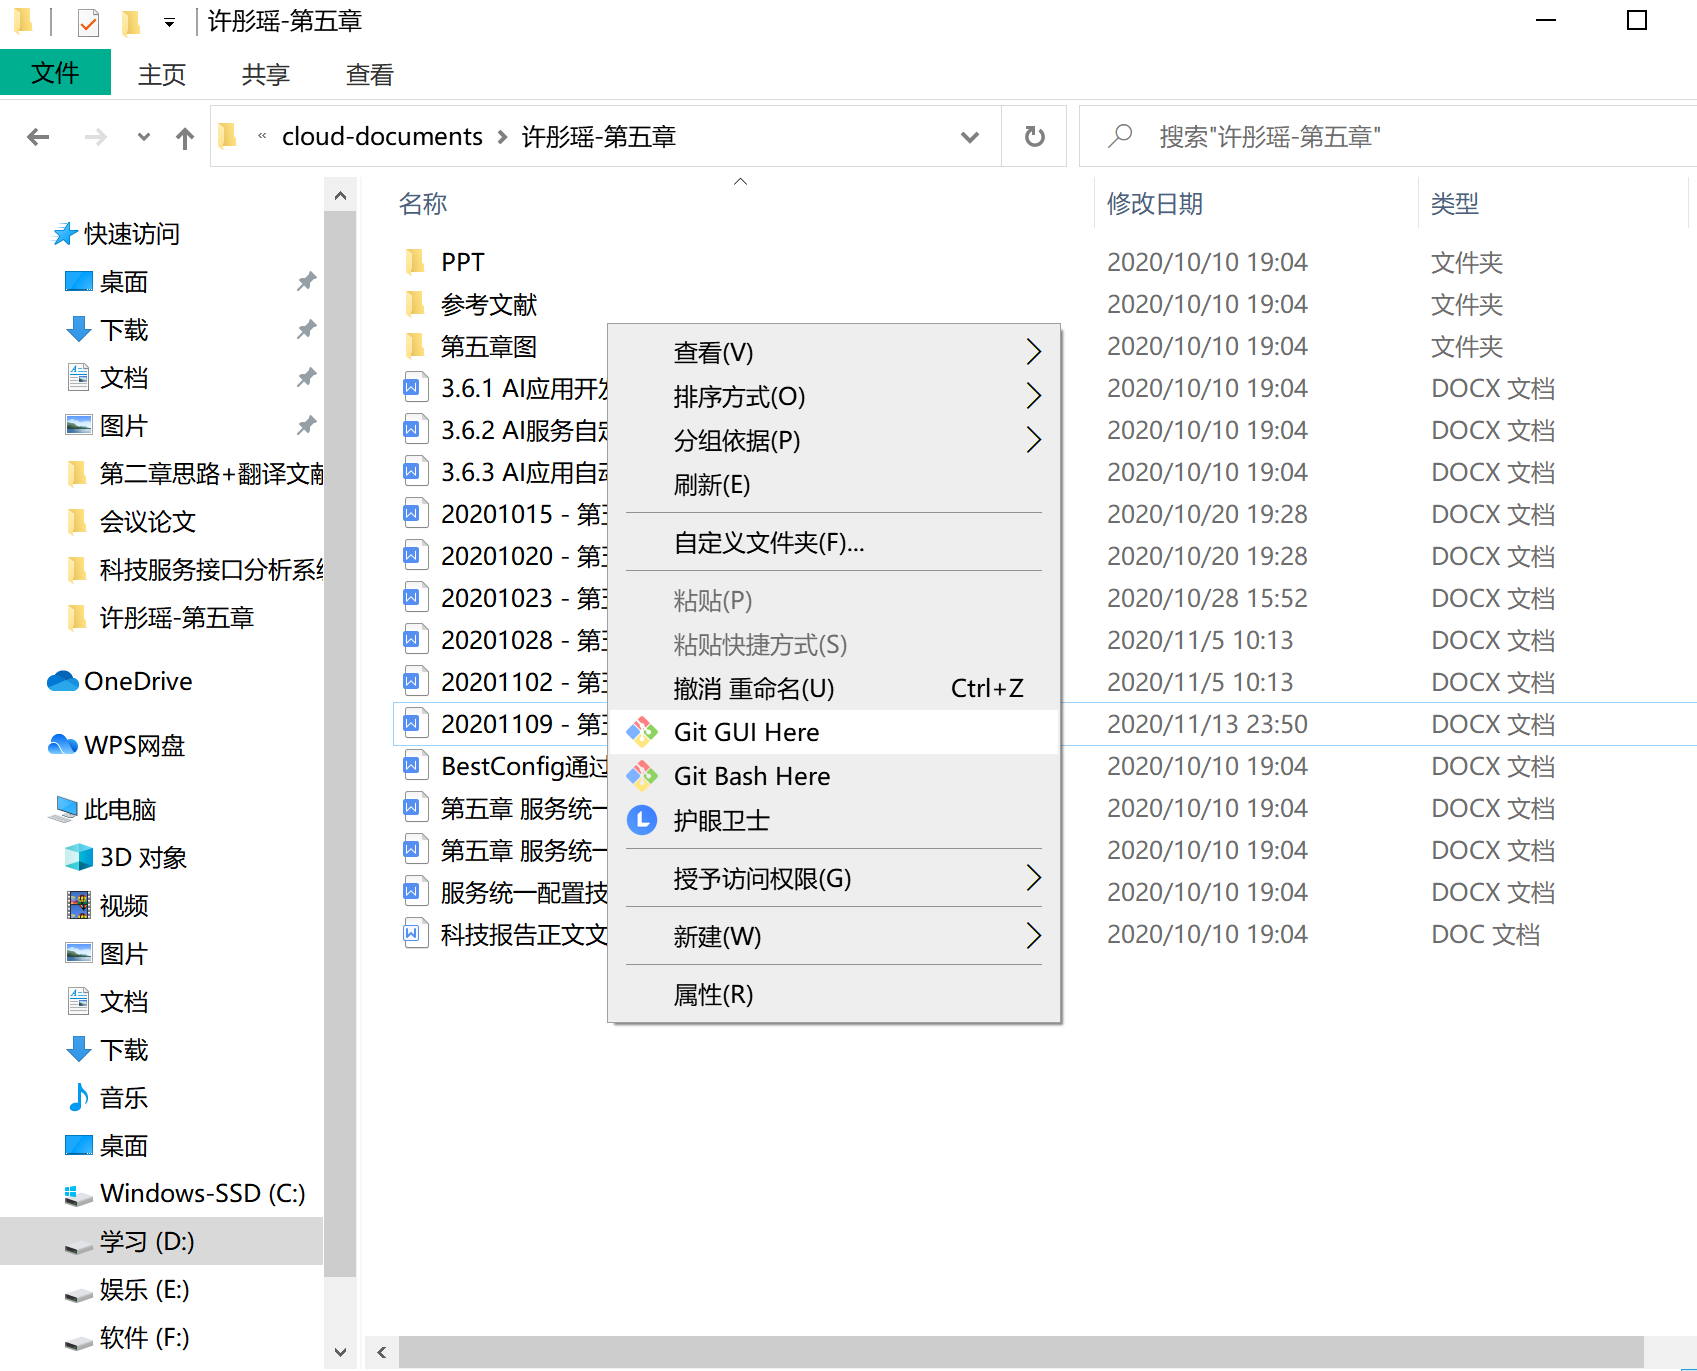Open 属性(R) from context menu
This screenshot has height=1371, width=1697.
coord(834,994)
